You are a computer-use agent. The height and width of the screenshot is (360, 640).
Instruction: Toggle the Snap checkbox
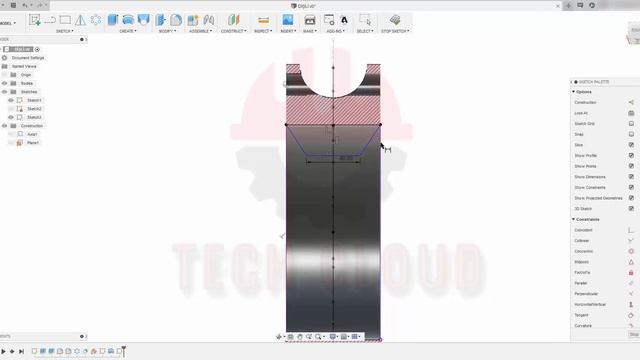pyautogui.click(x=631, y=134)
